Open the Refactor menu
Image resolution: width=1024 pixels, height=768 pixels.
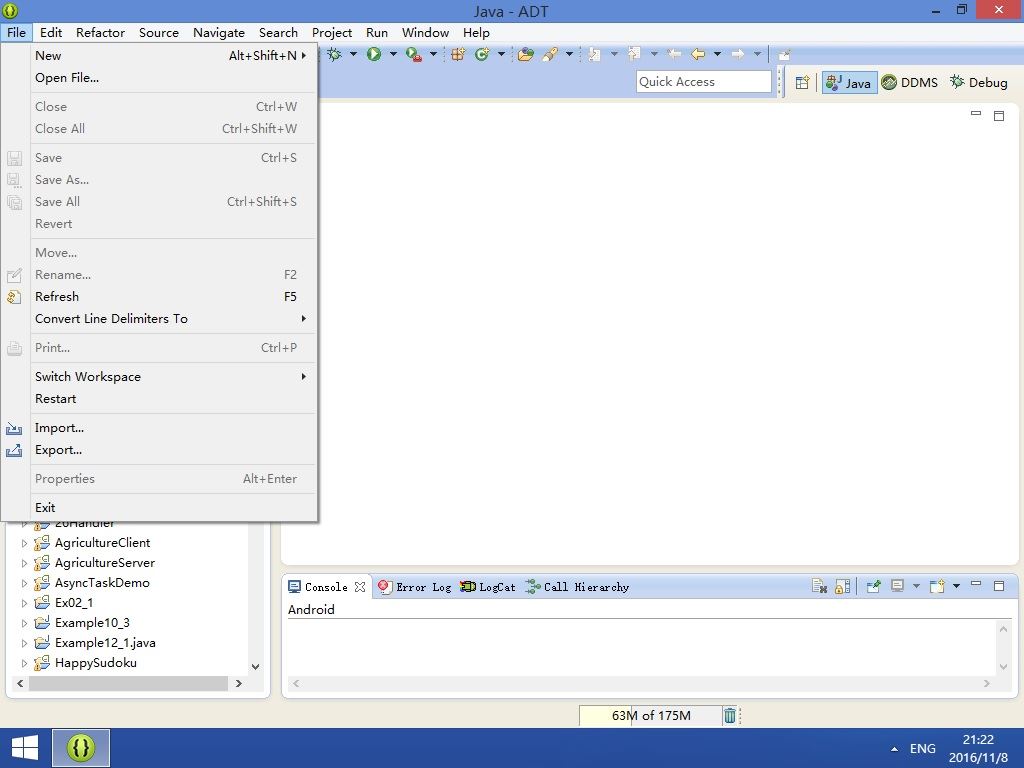pyautogui.click(x=100, y=33)
